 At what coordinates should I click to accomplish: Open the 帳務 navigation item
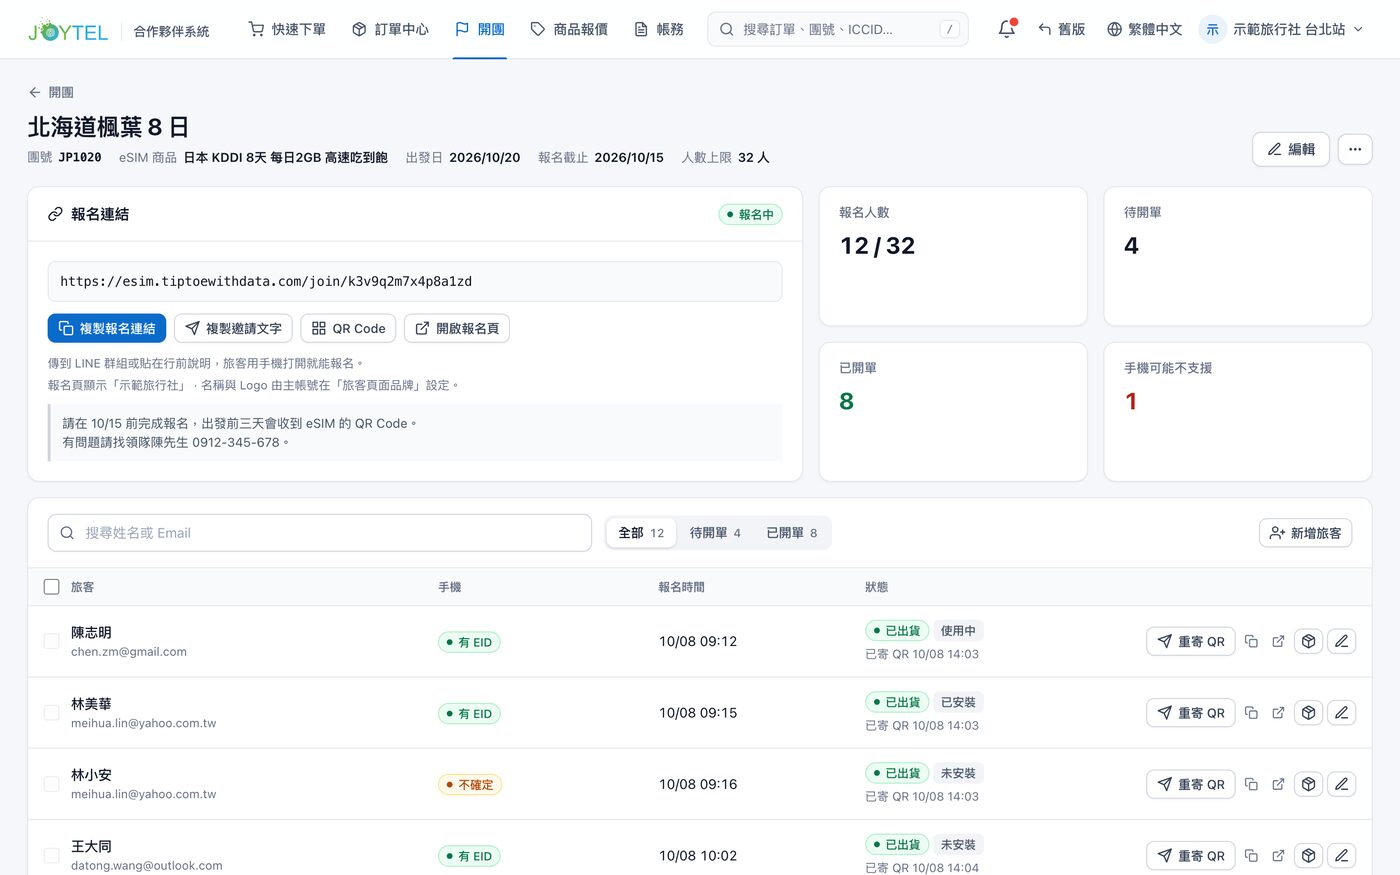[659, 29]
